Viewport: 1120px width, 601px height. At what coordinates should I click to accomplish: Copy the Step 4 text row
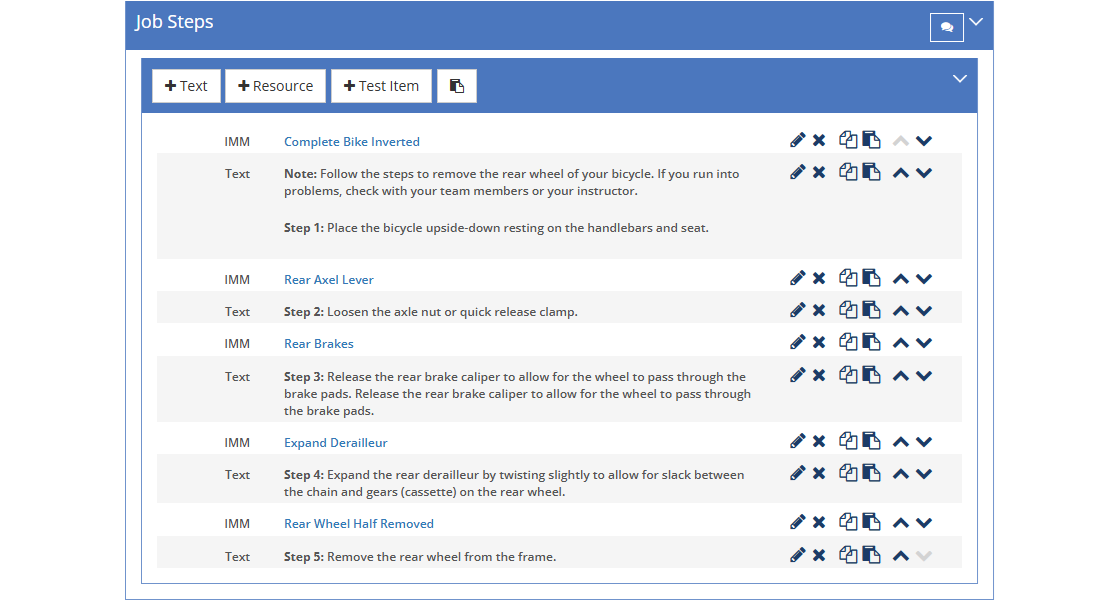tap(848, 473)
